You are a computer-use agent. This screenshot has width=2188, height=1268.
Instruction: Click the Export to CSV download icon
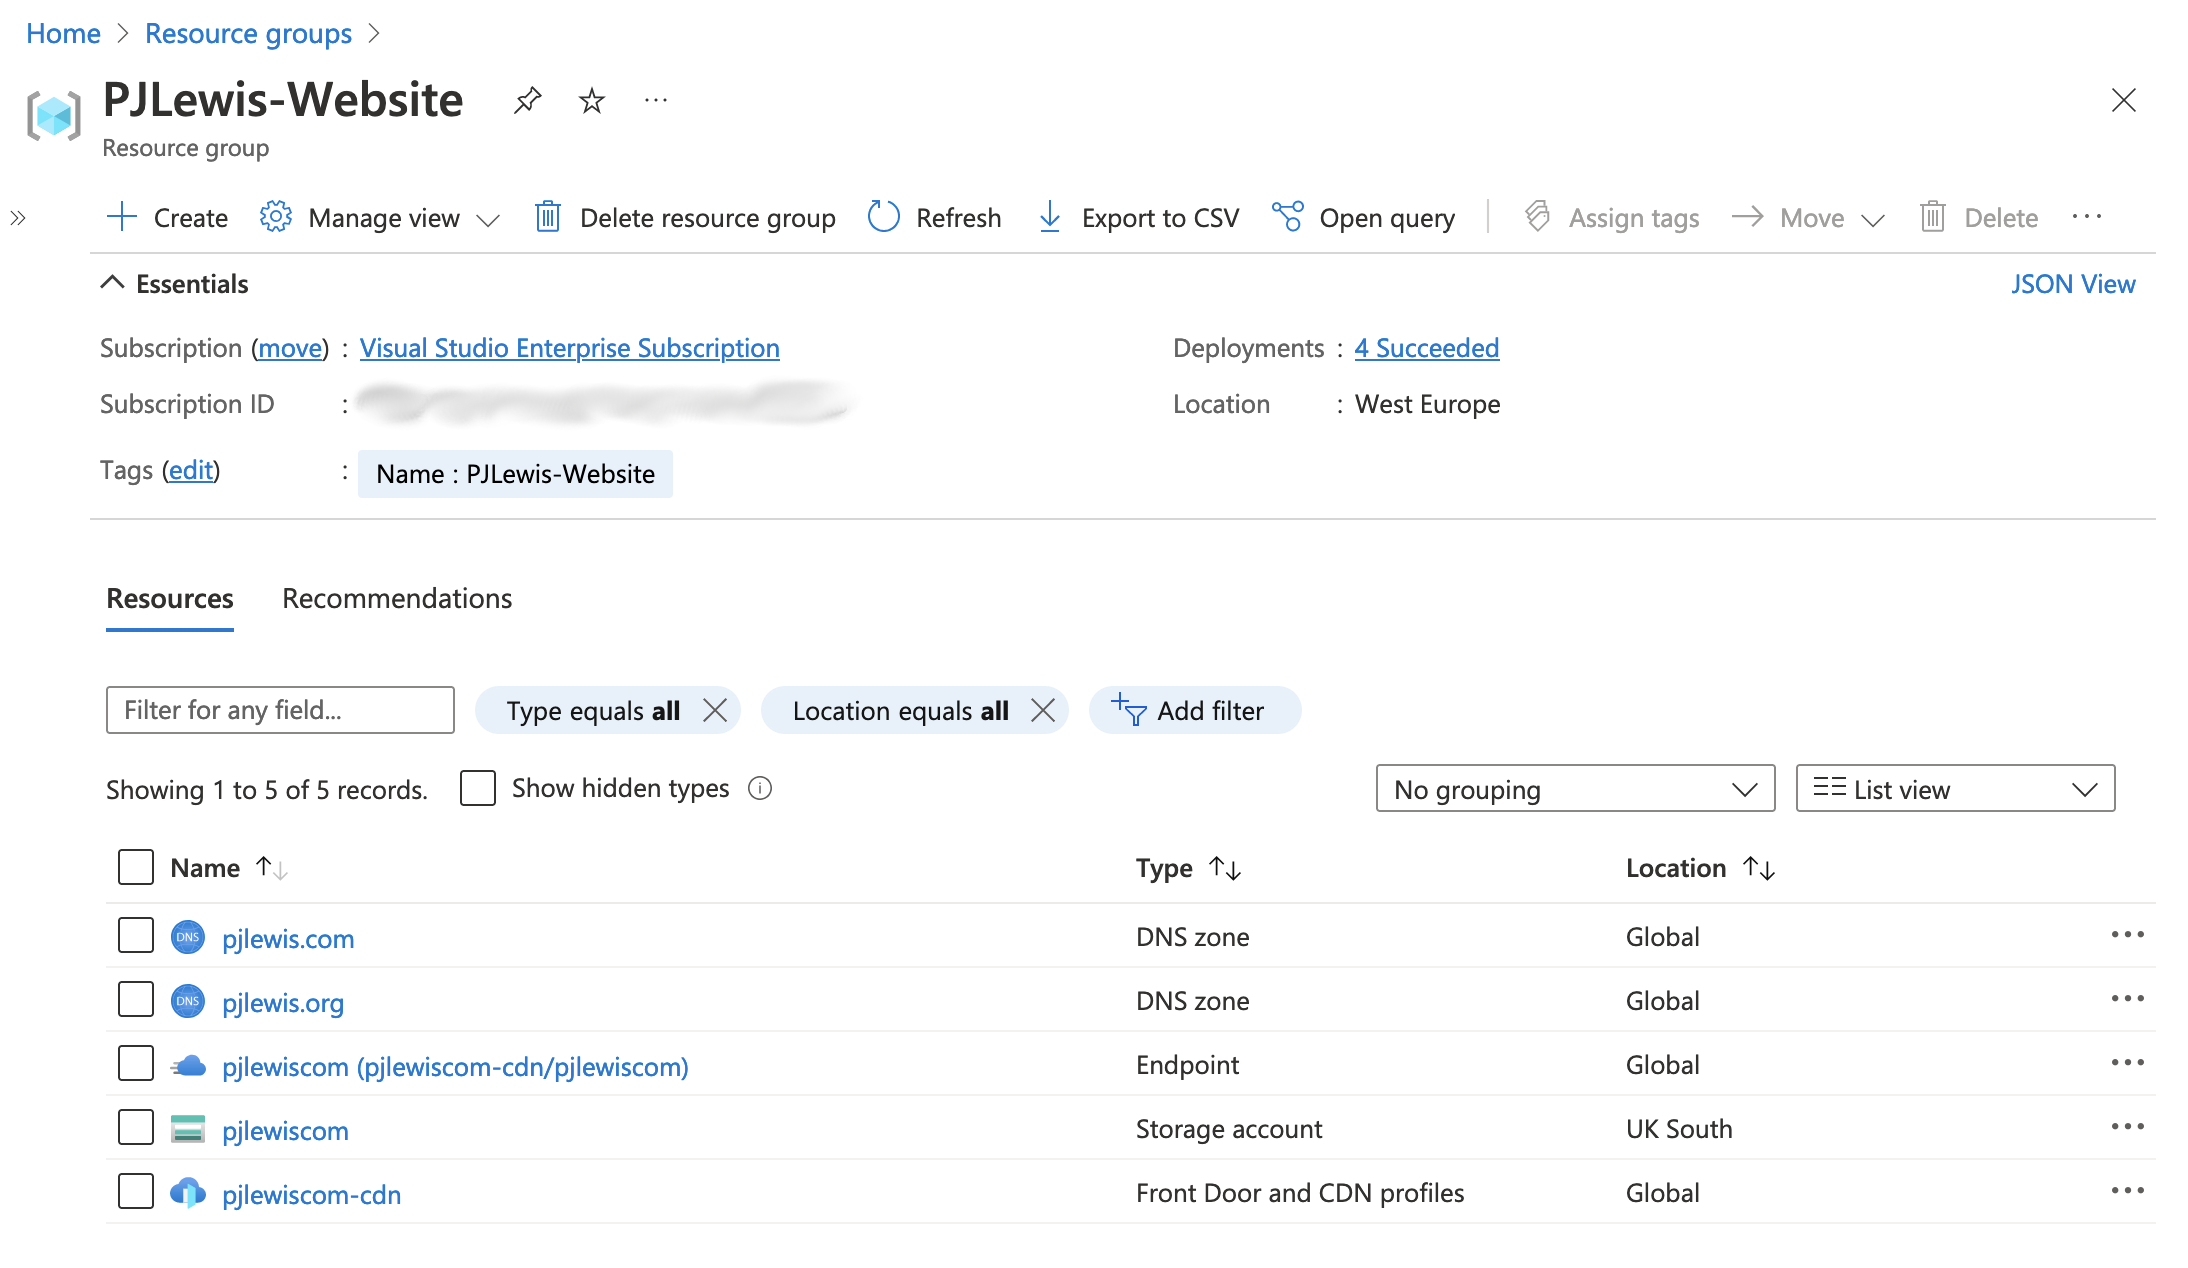[1050, 217]
